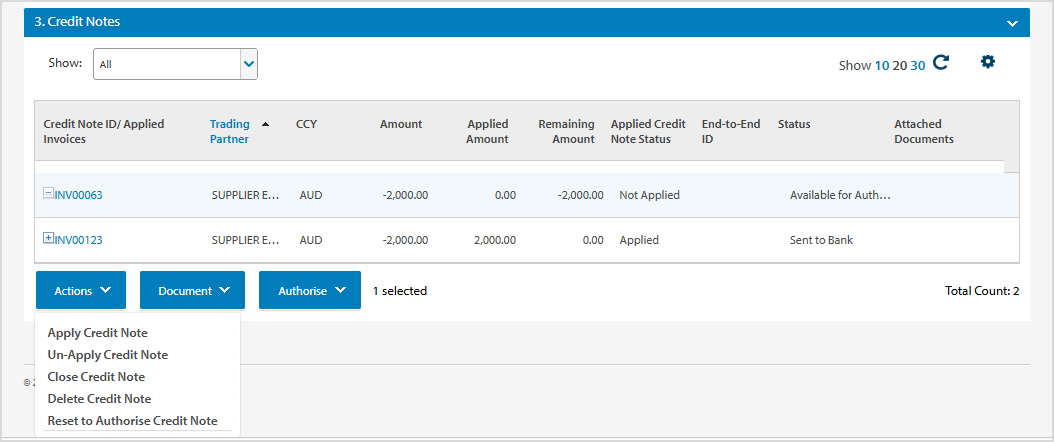Viewport: 1054px width, 442px height.
Task: Click the Credit Note ID/ Applied Invoices header
Action: [x=104, y=132]
